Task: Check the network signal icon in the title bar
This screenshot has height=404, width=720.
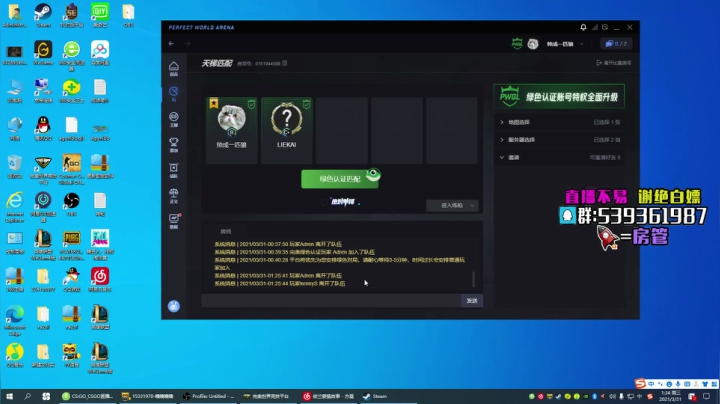Action: tap(595, 28)
